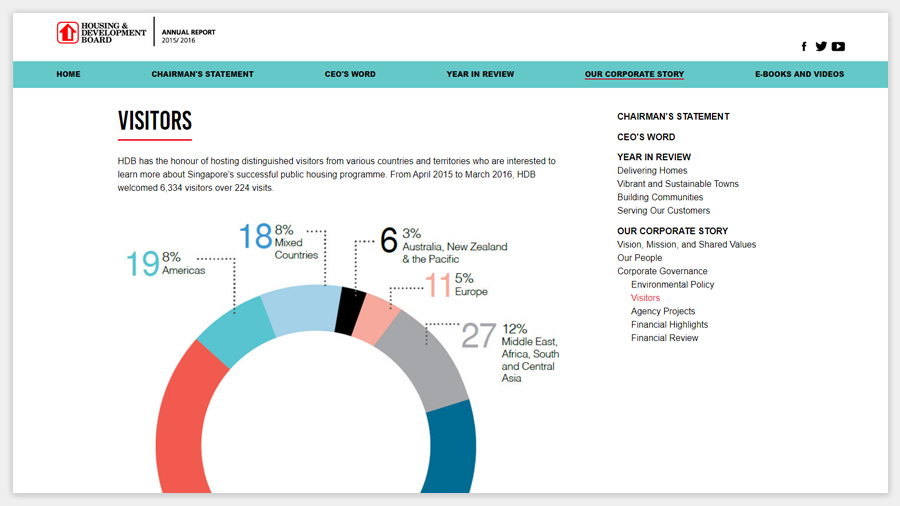Click the VISITORS page heading
This screenshot has height=506, width=900.
[x=155, y=121]
